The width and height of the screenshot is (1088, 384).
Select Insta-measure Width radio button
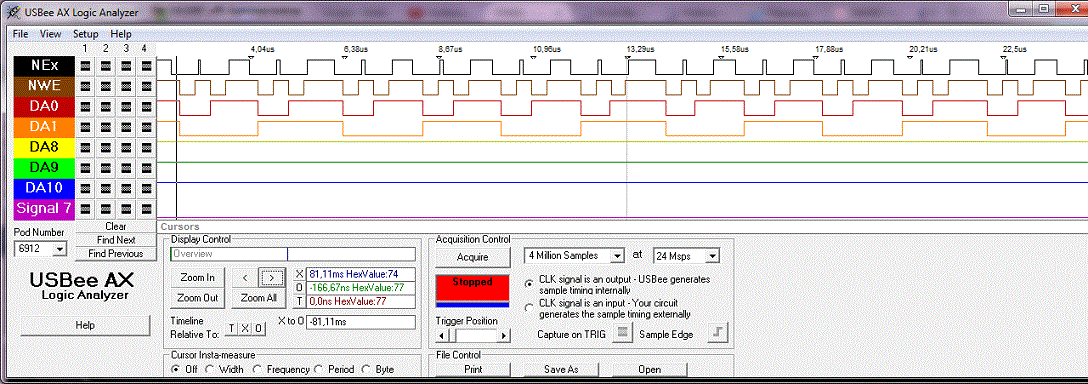210,369
